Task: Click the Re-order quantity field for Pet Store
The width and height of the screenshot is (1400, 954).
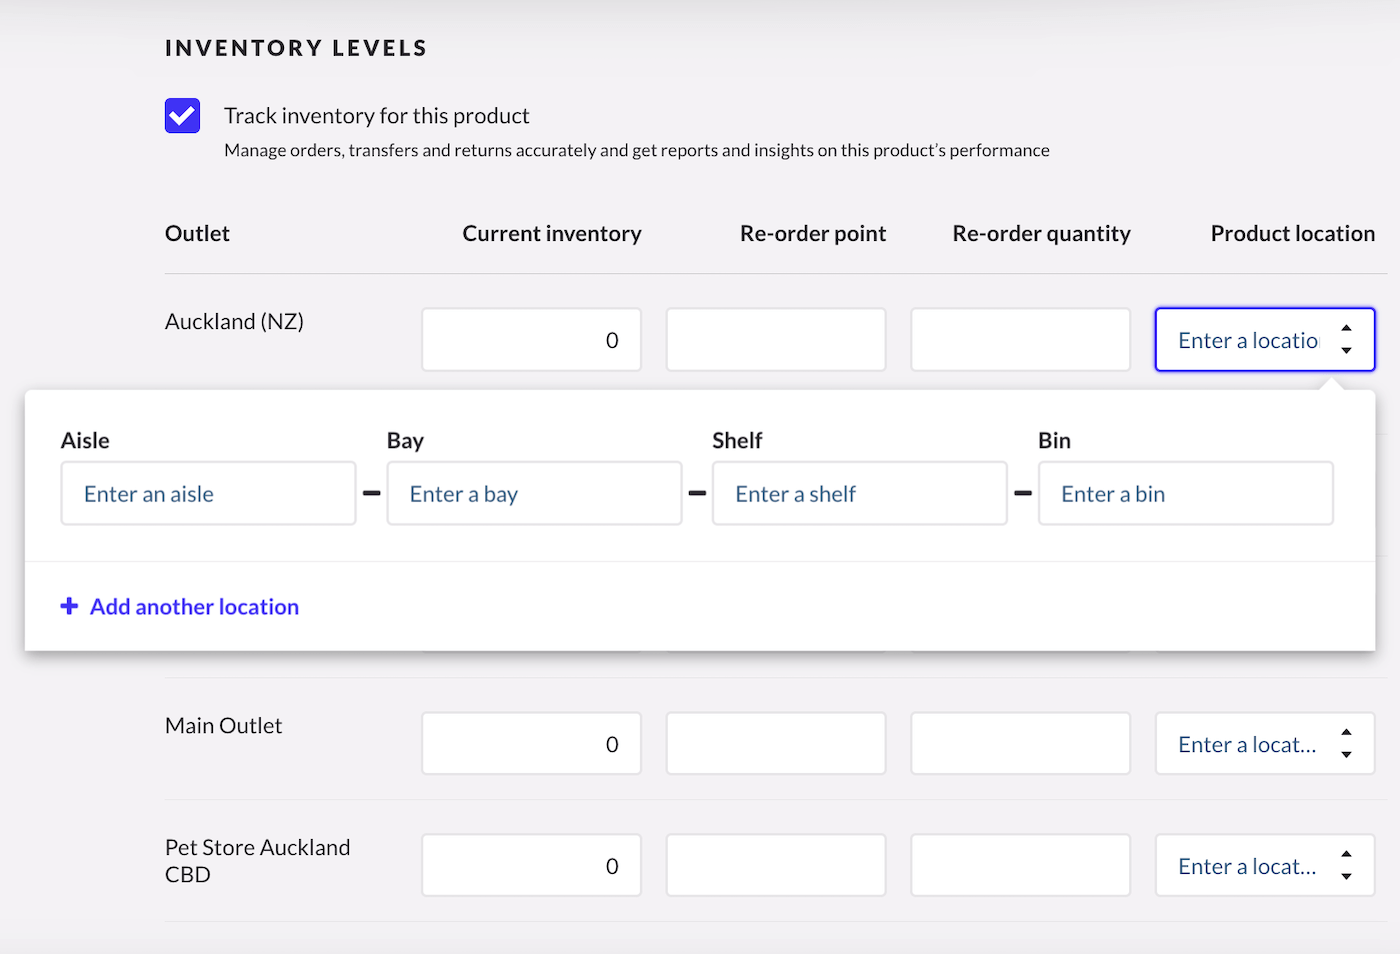Action: (x=1020, y=865)
